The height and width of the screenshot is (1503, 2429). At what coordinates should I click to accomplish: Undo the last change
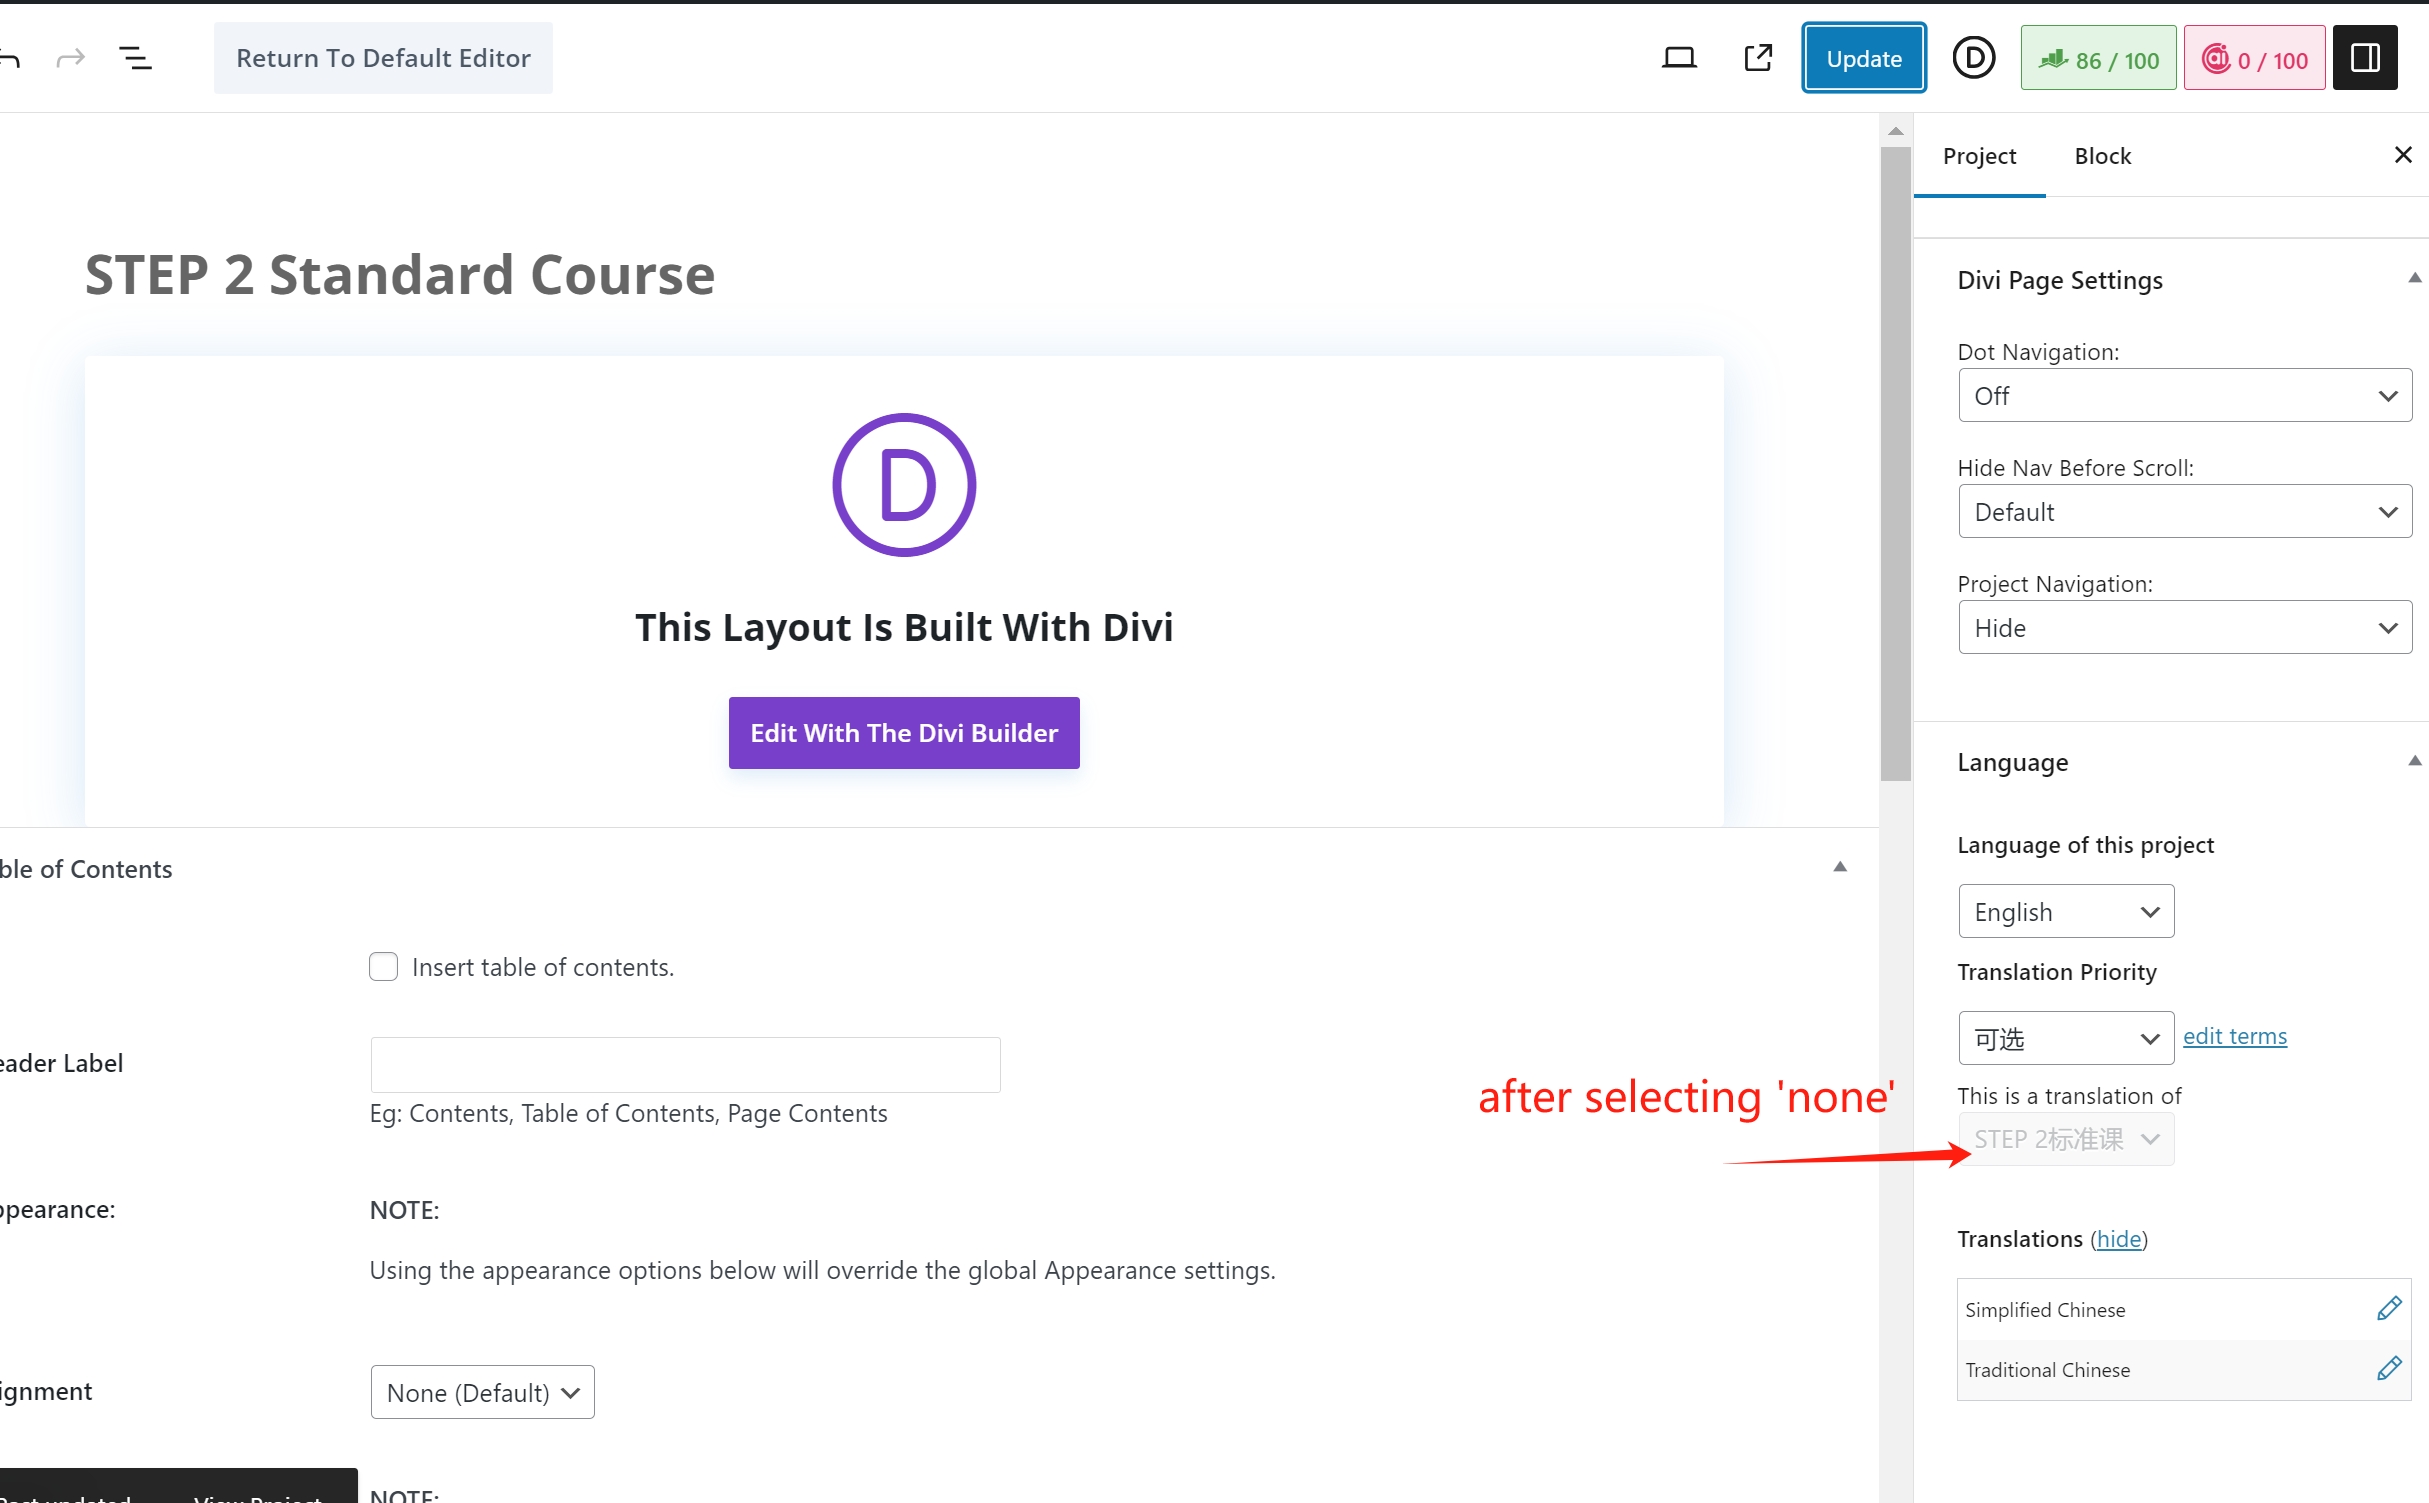[x=9, y=58]
